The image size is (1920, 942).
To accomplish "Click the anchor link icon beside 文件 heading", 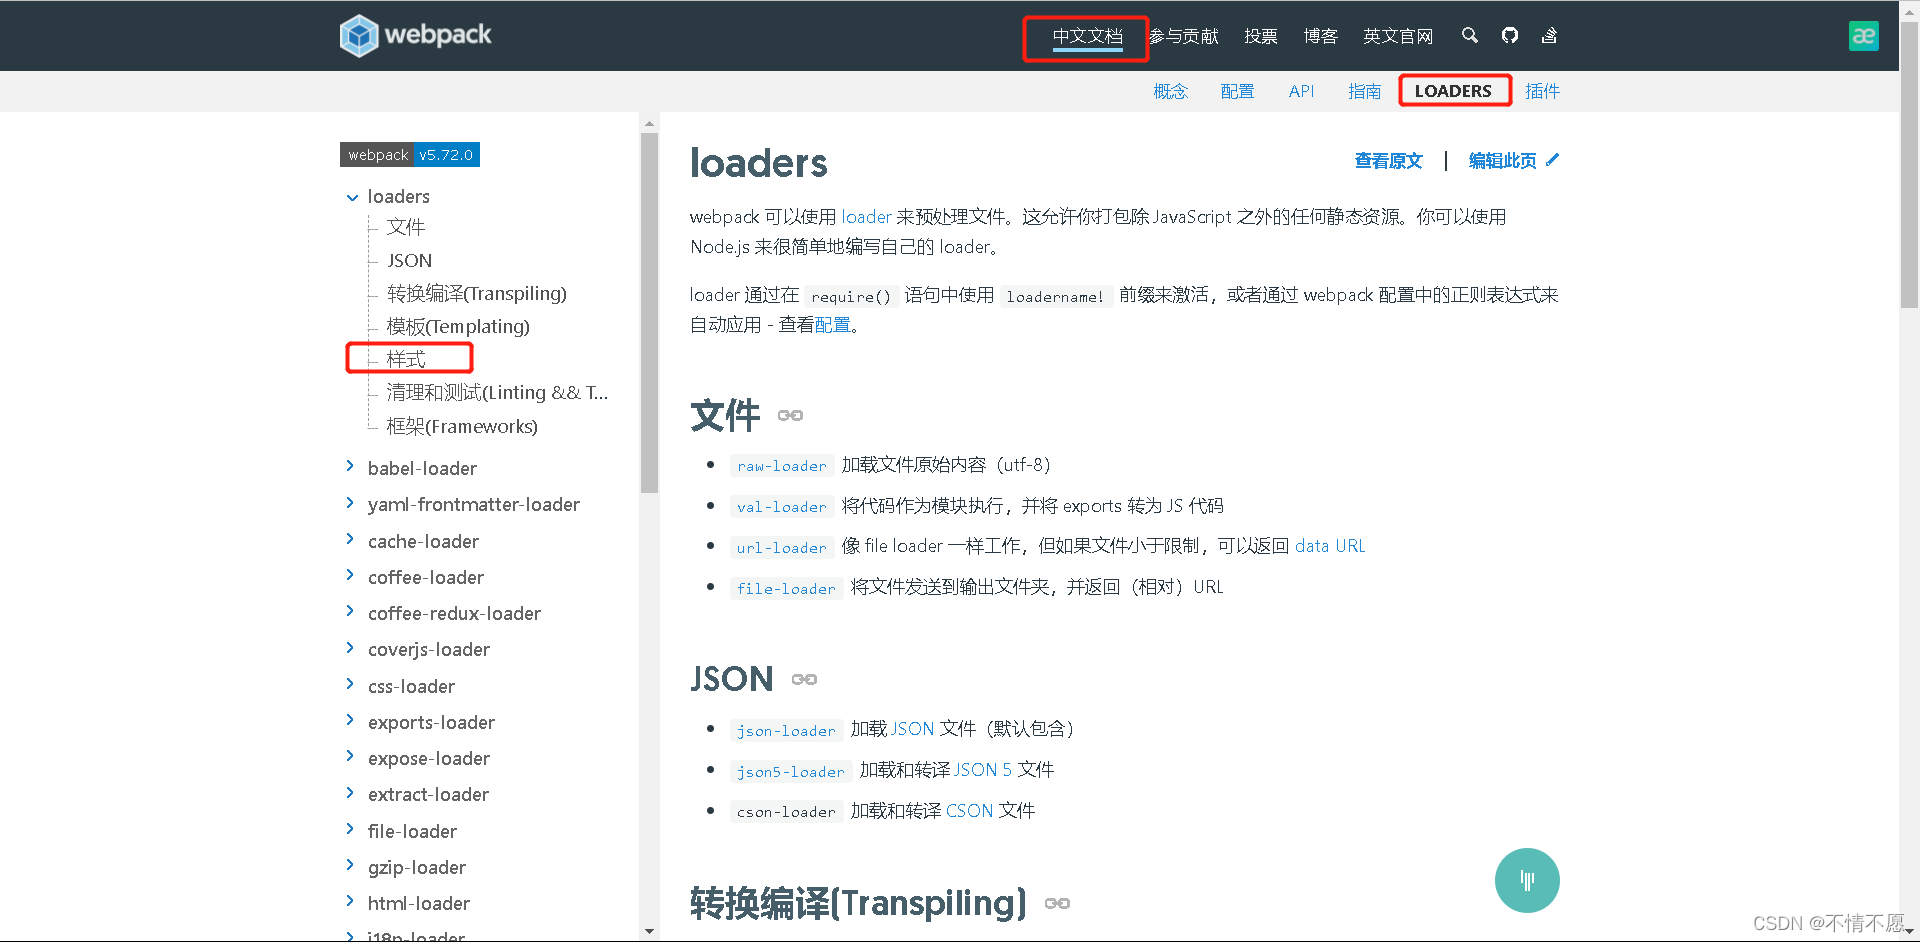I will point(790,415).
